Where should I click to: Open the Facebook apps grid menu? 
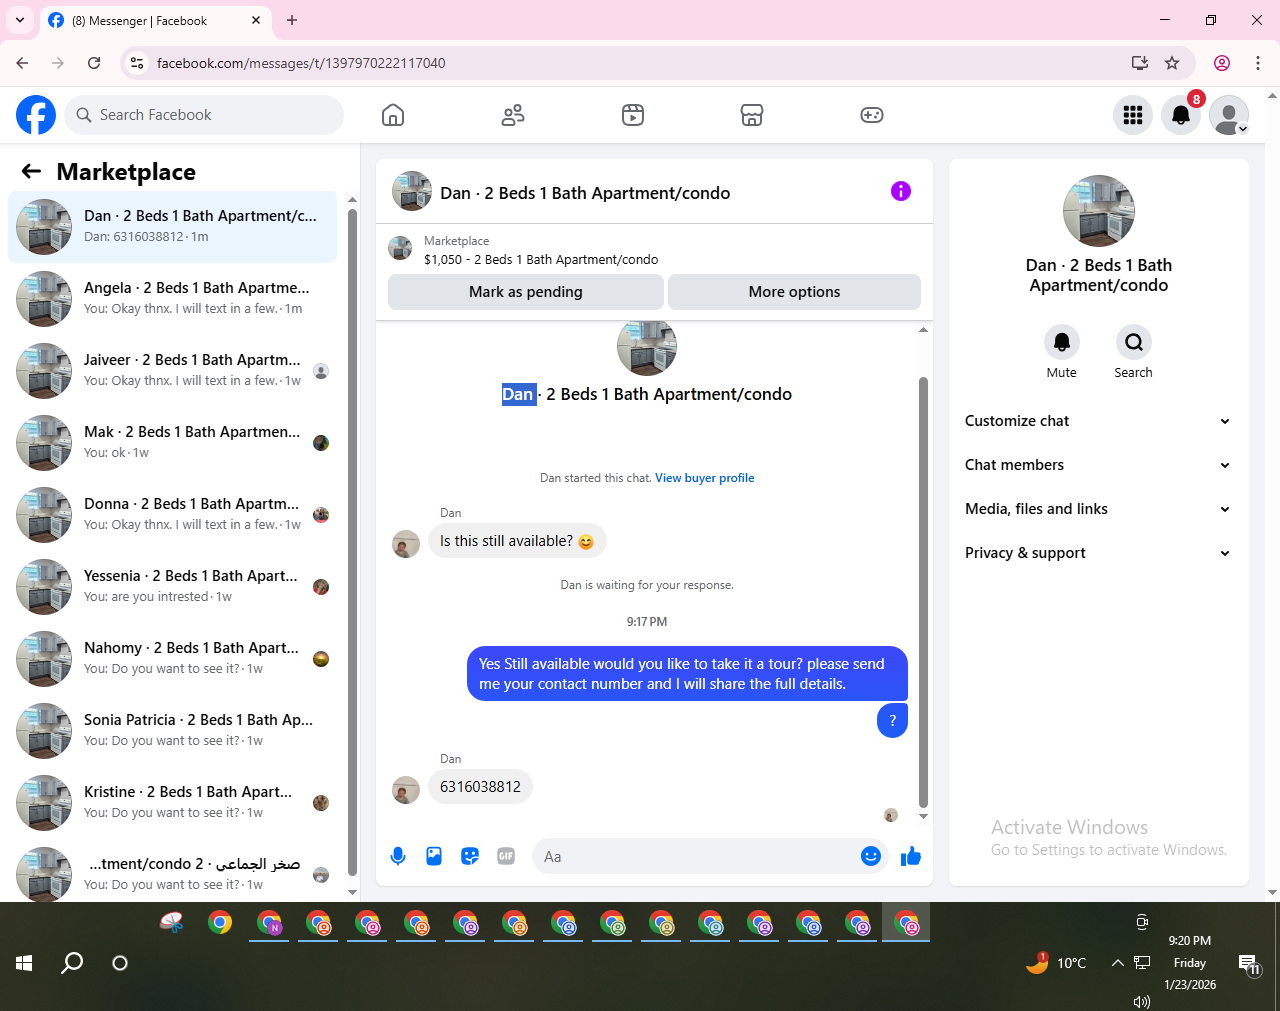click(x=1133, y=115)
